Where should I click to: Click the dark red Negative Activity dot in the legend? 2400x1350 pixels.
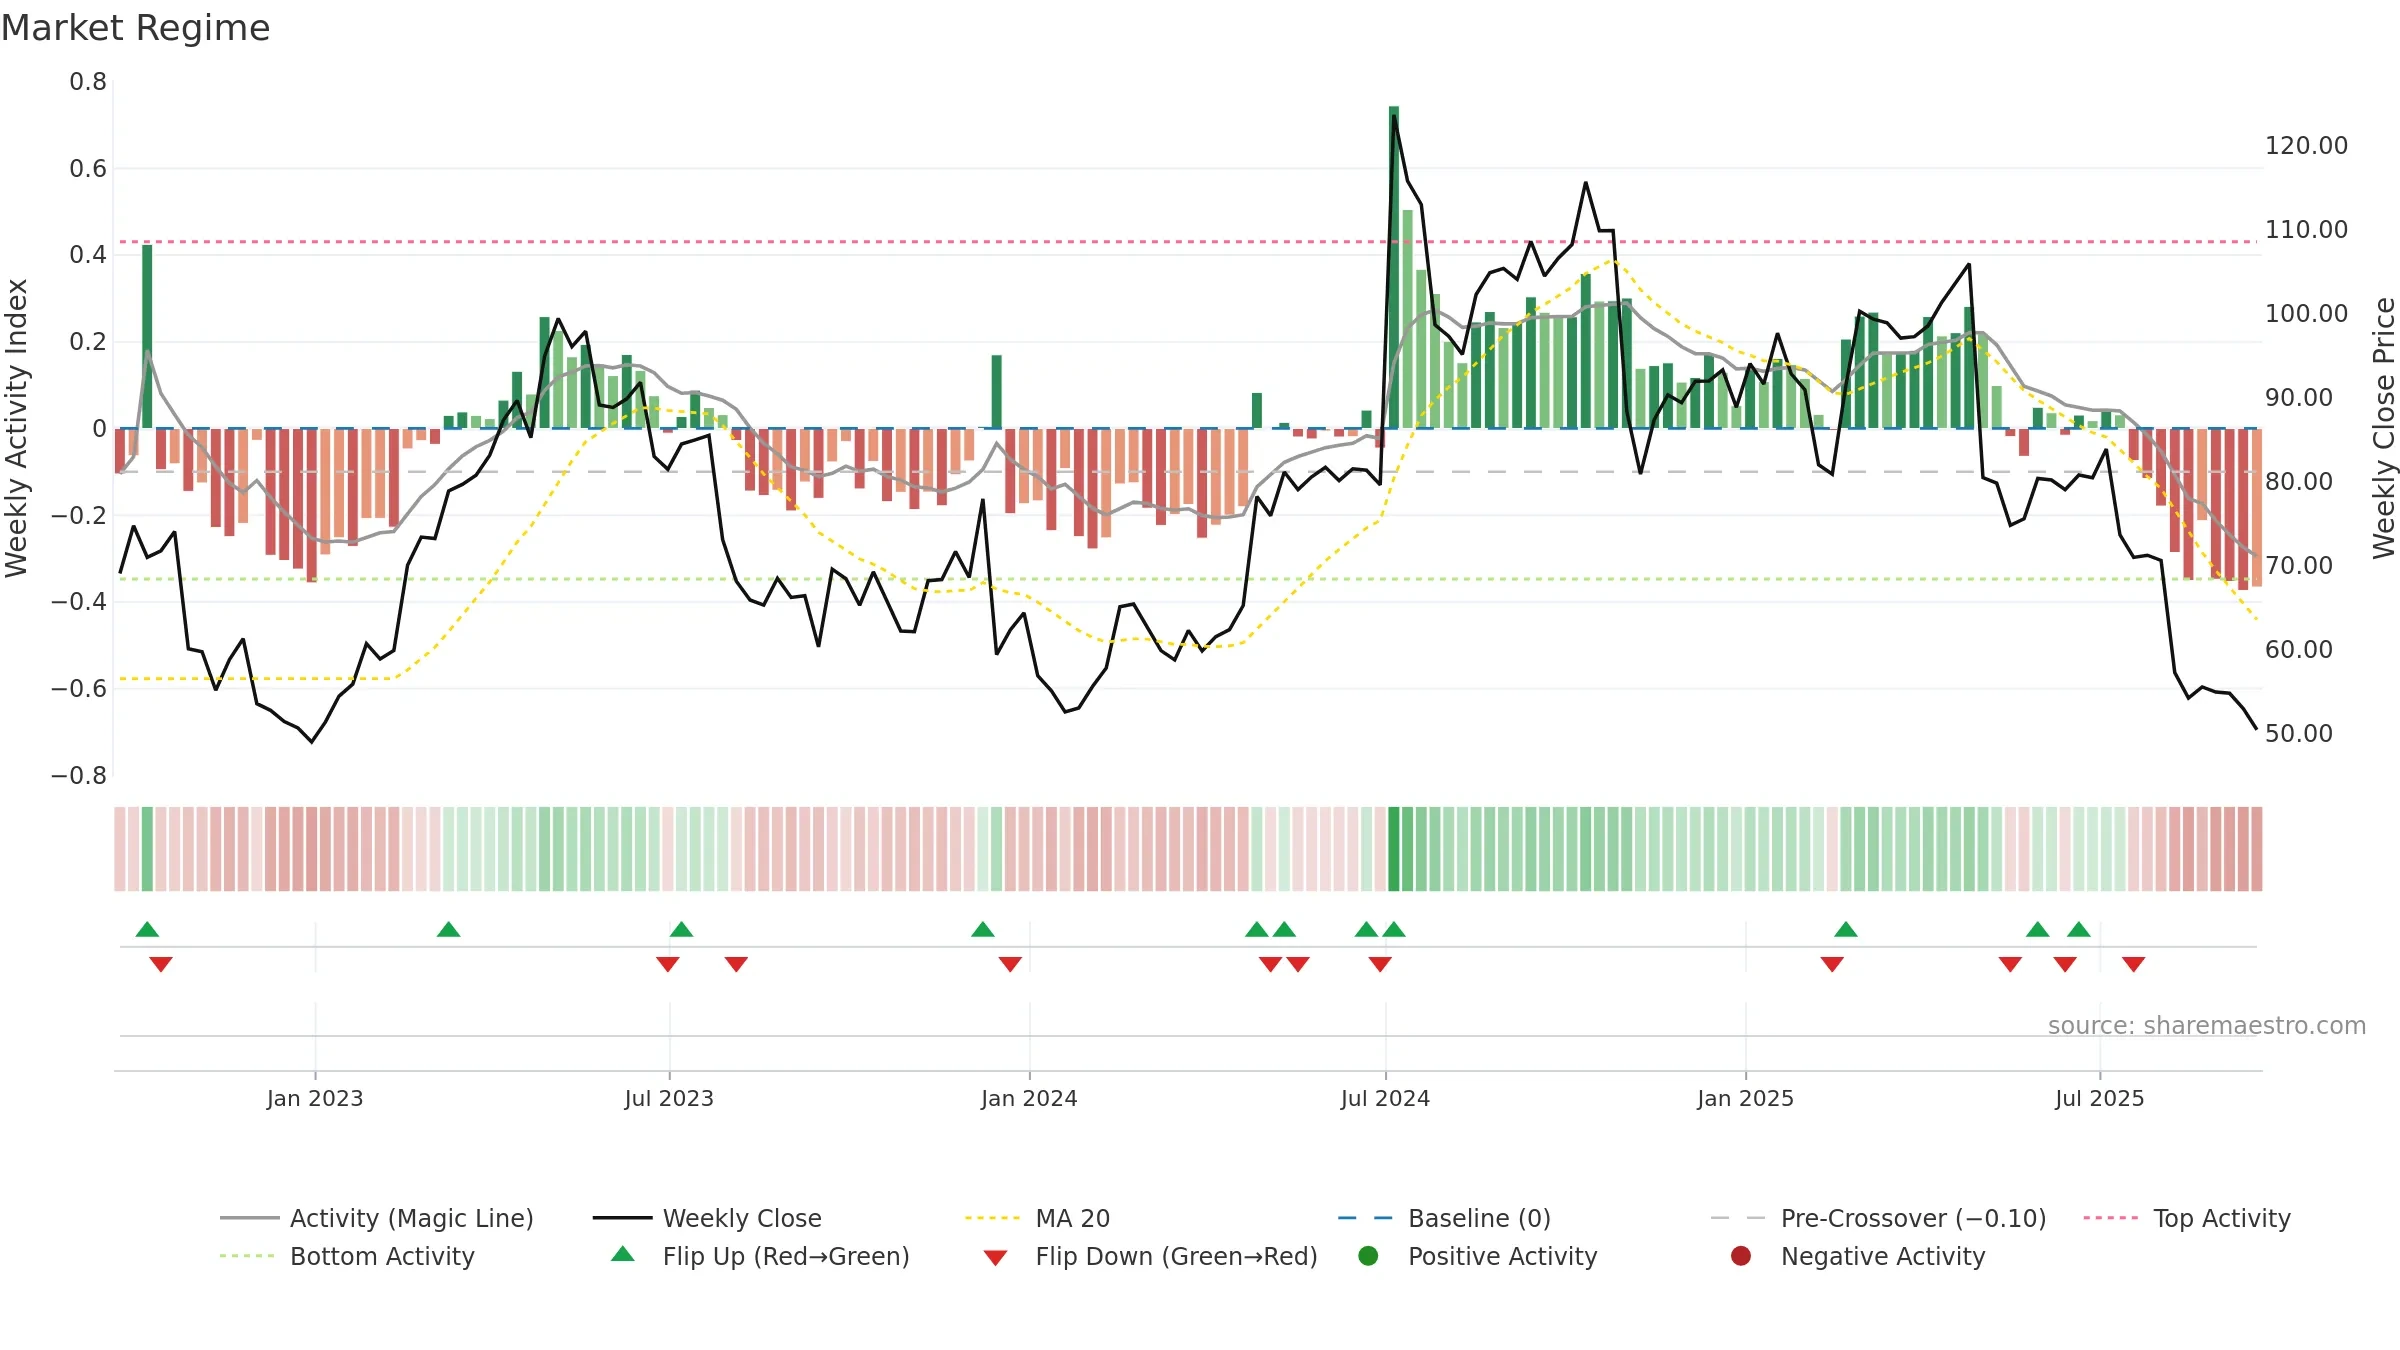[x=1741, y=1256]
